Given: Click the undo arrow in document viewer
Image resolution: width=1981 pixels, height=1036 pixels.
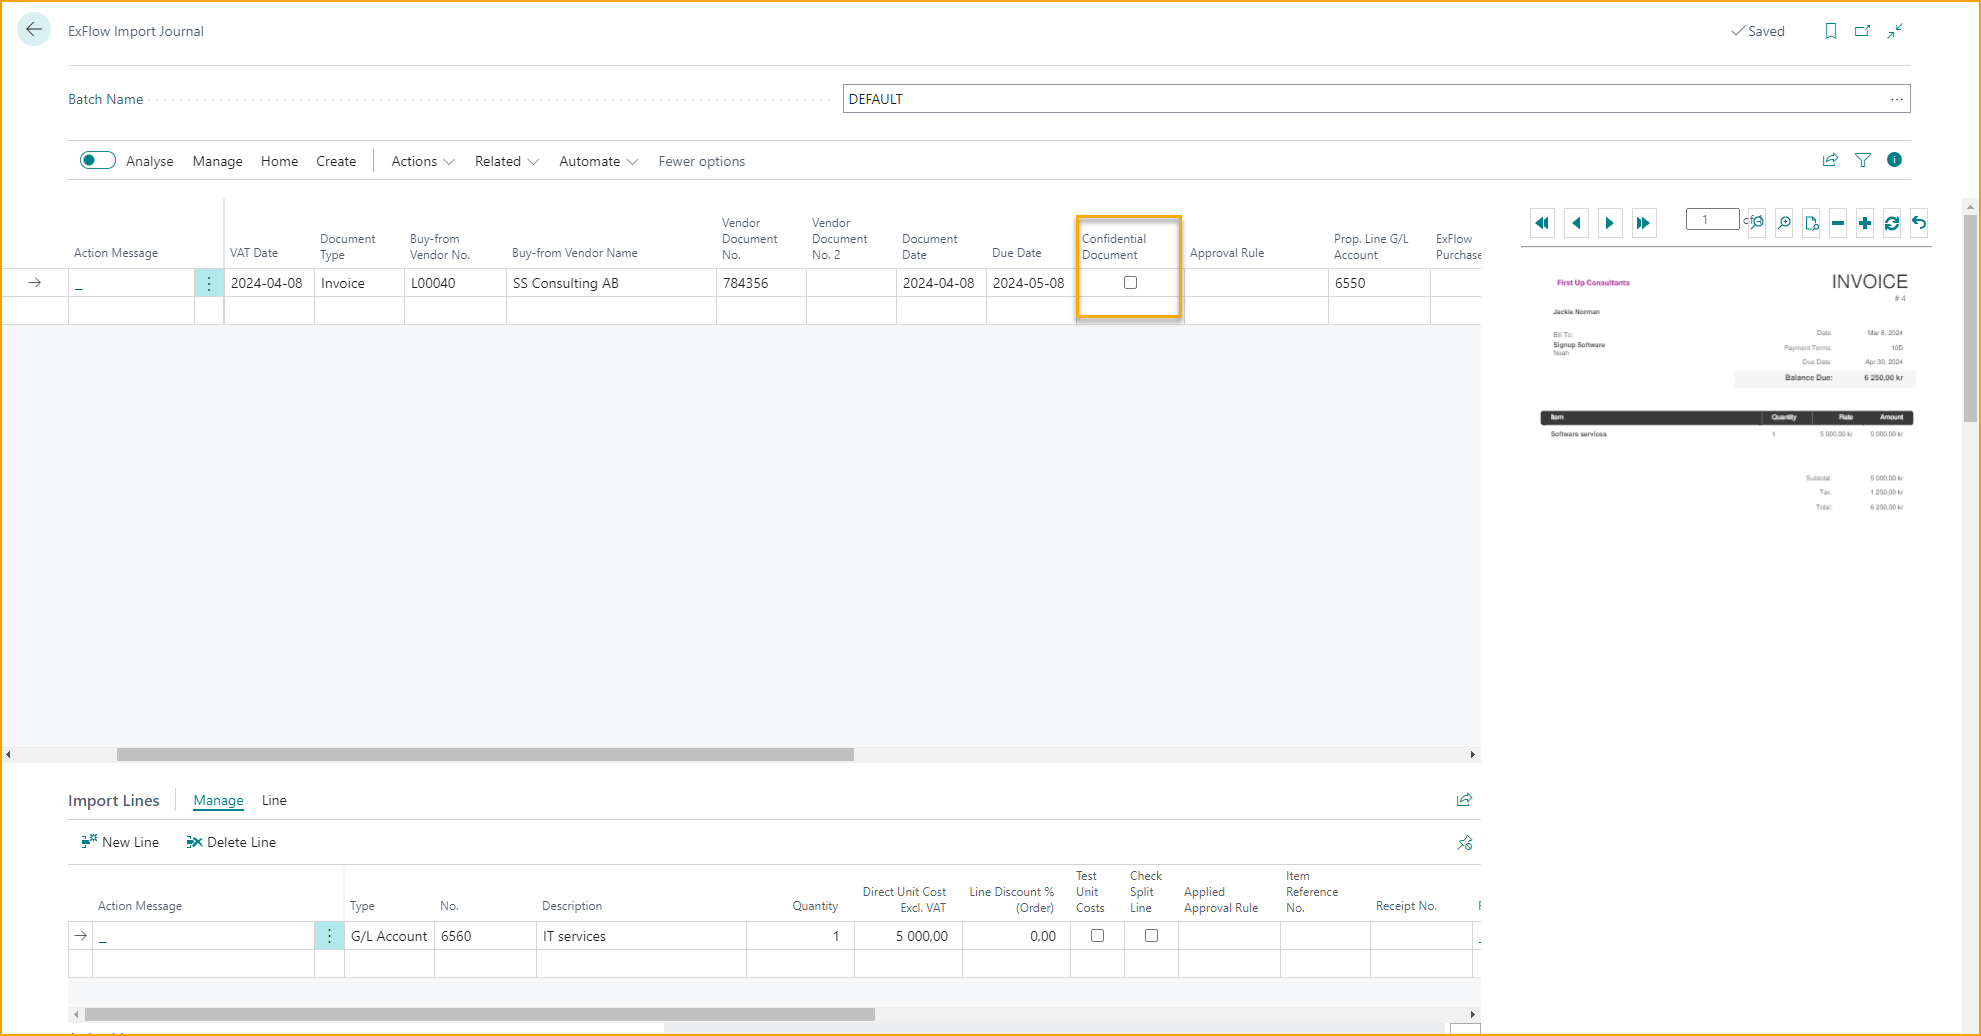Looking at the screenshot, I should (x=1919, y=223).
